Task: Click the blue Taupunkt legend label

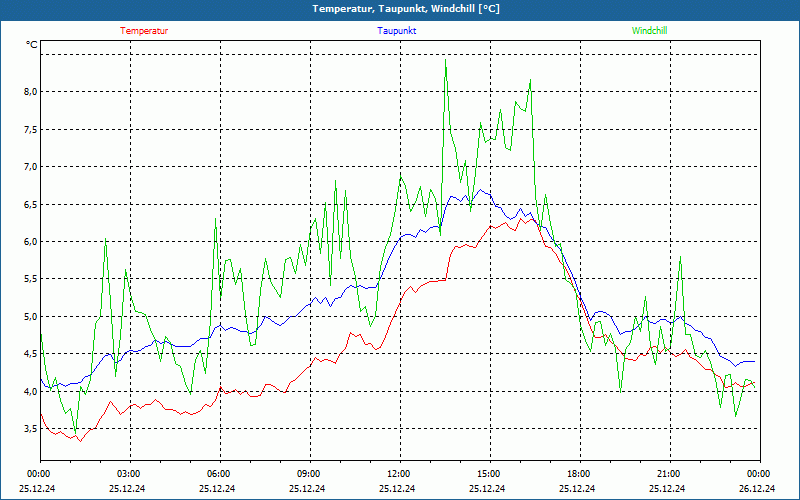Action: tap(396, 31)
